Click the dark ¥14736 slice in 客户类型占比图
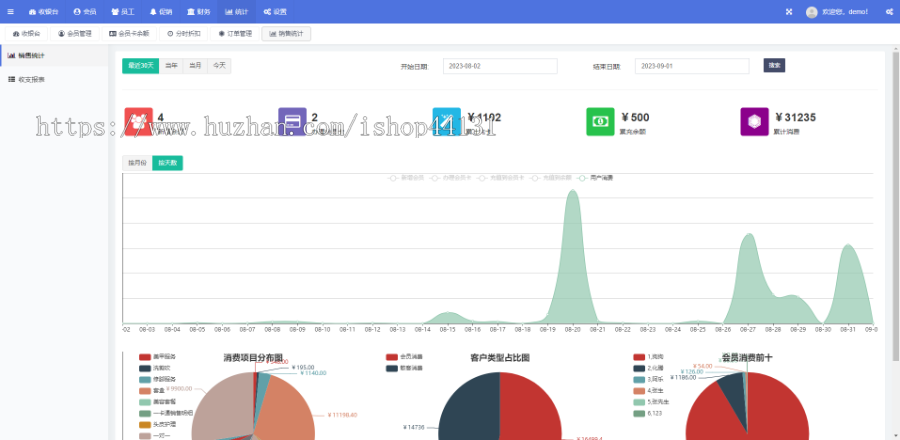The height and width of the screenshot is (440, 900). [468, 407]
